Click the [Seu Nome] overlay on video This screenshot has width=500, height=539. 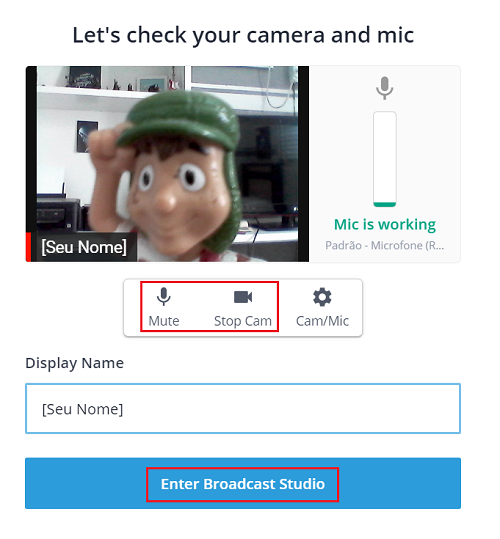click(x=84, y=247)
